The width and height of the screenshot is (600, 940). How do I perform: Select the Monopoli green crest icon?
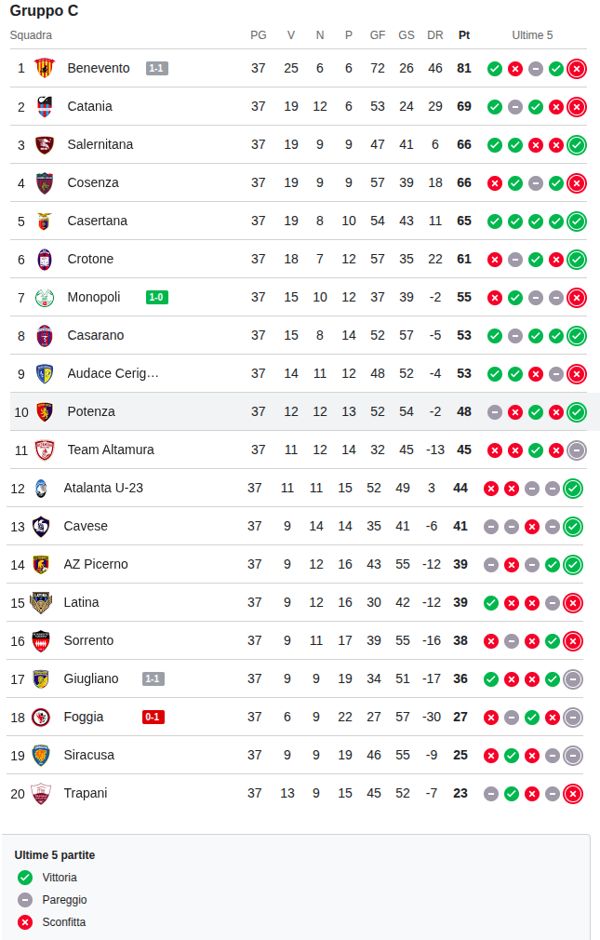click(44, 297)
